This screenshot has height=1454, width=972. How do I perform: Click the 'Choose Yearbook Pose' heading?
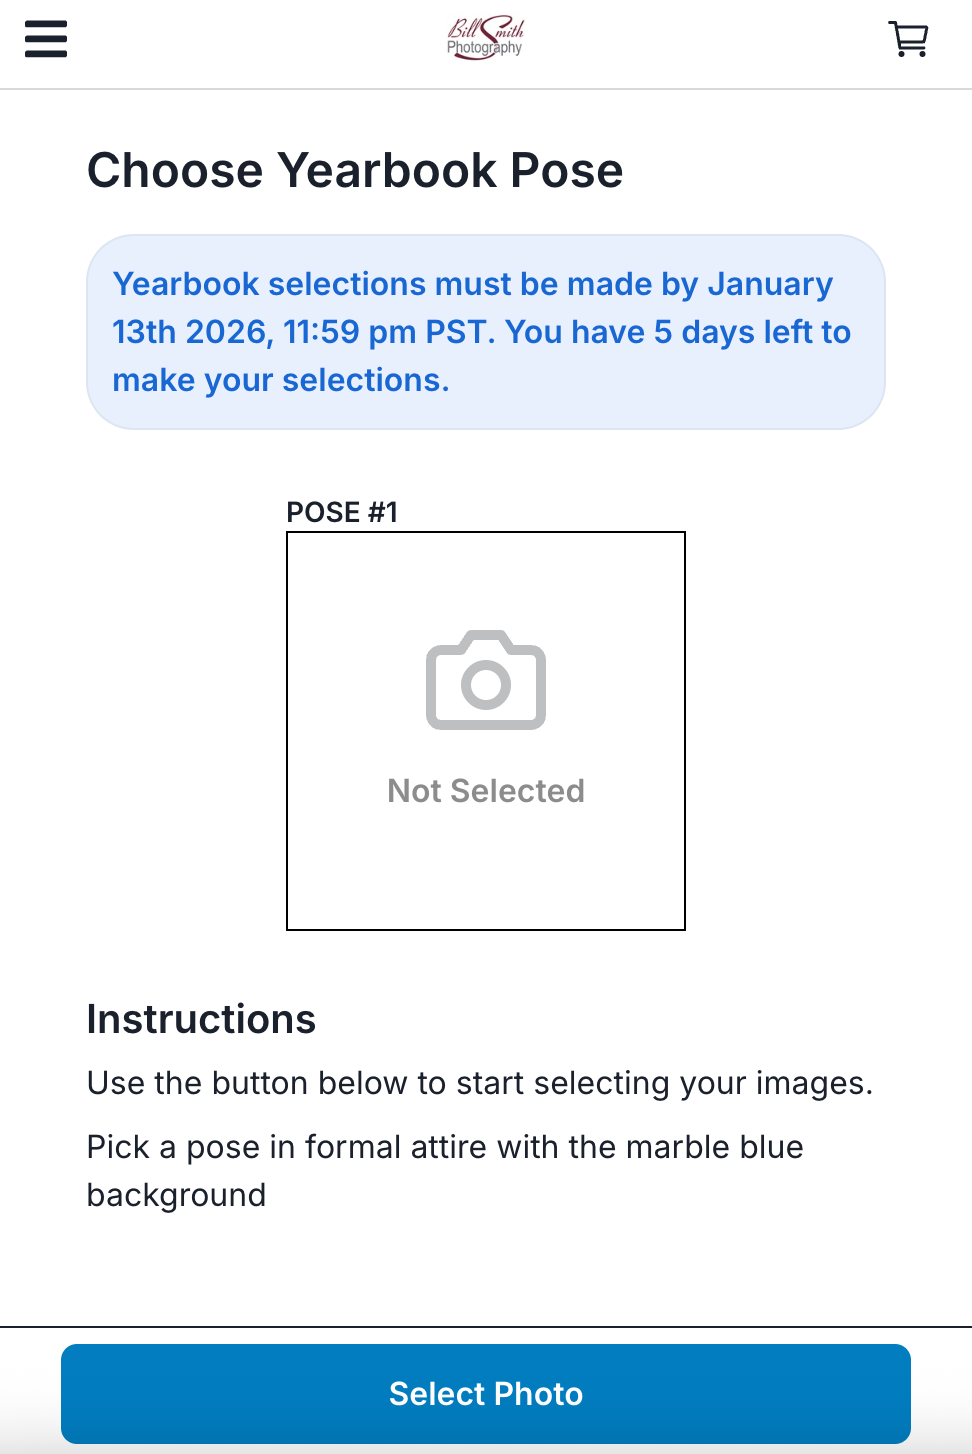coord(355,170)
